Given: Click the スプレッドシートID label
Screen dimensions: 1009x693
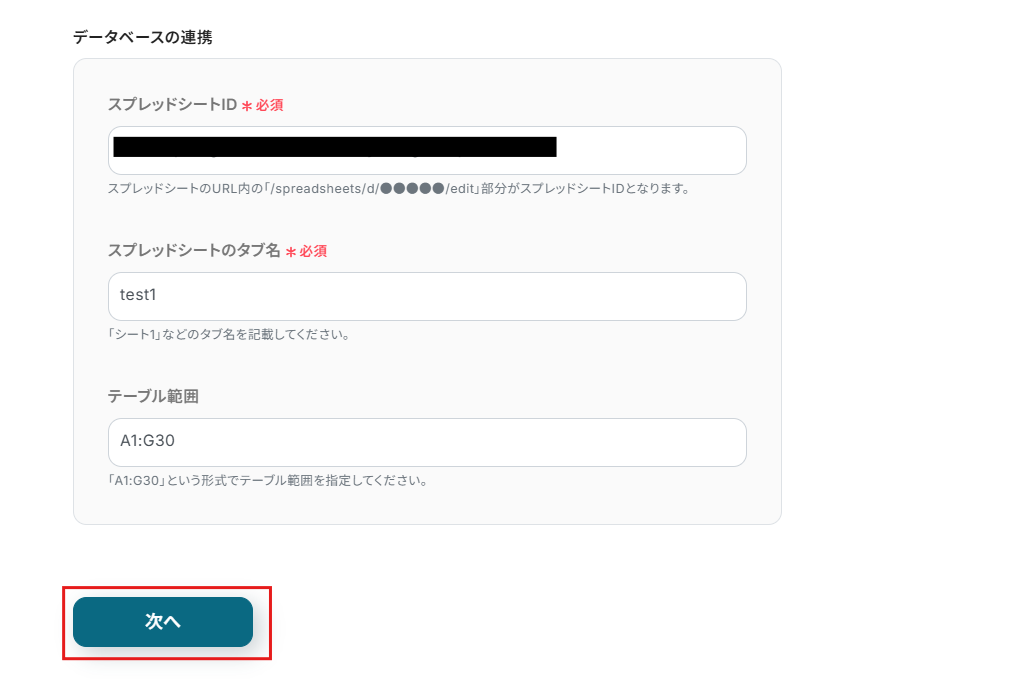Looking at the screenshot, I should (x=171, y=104).
